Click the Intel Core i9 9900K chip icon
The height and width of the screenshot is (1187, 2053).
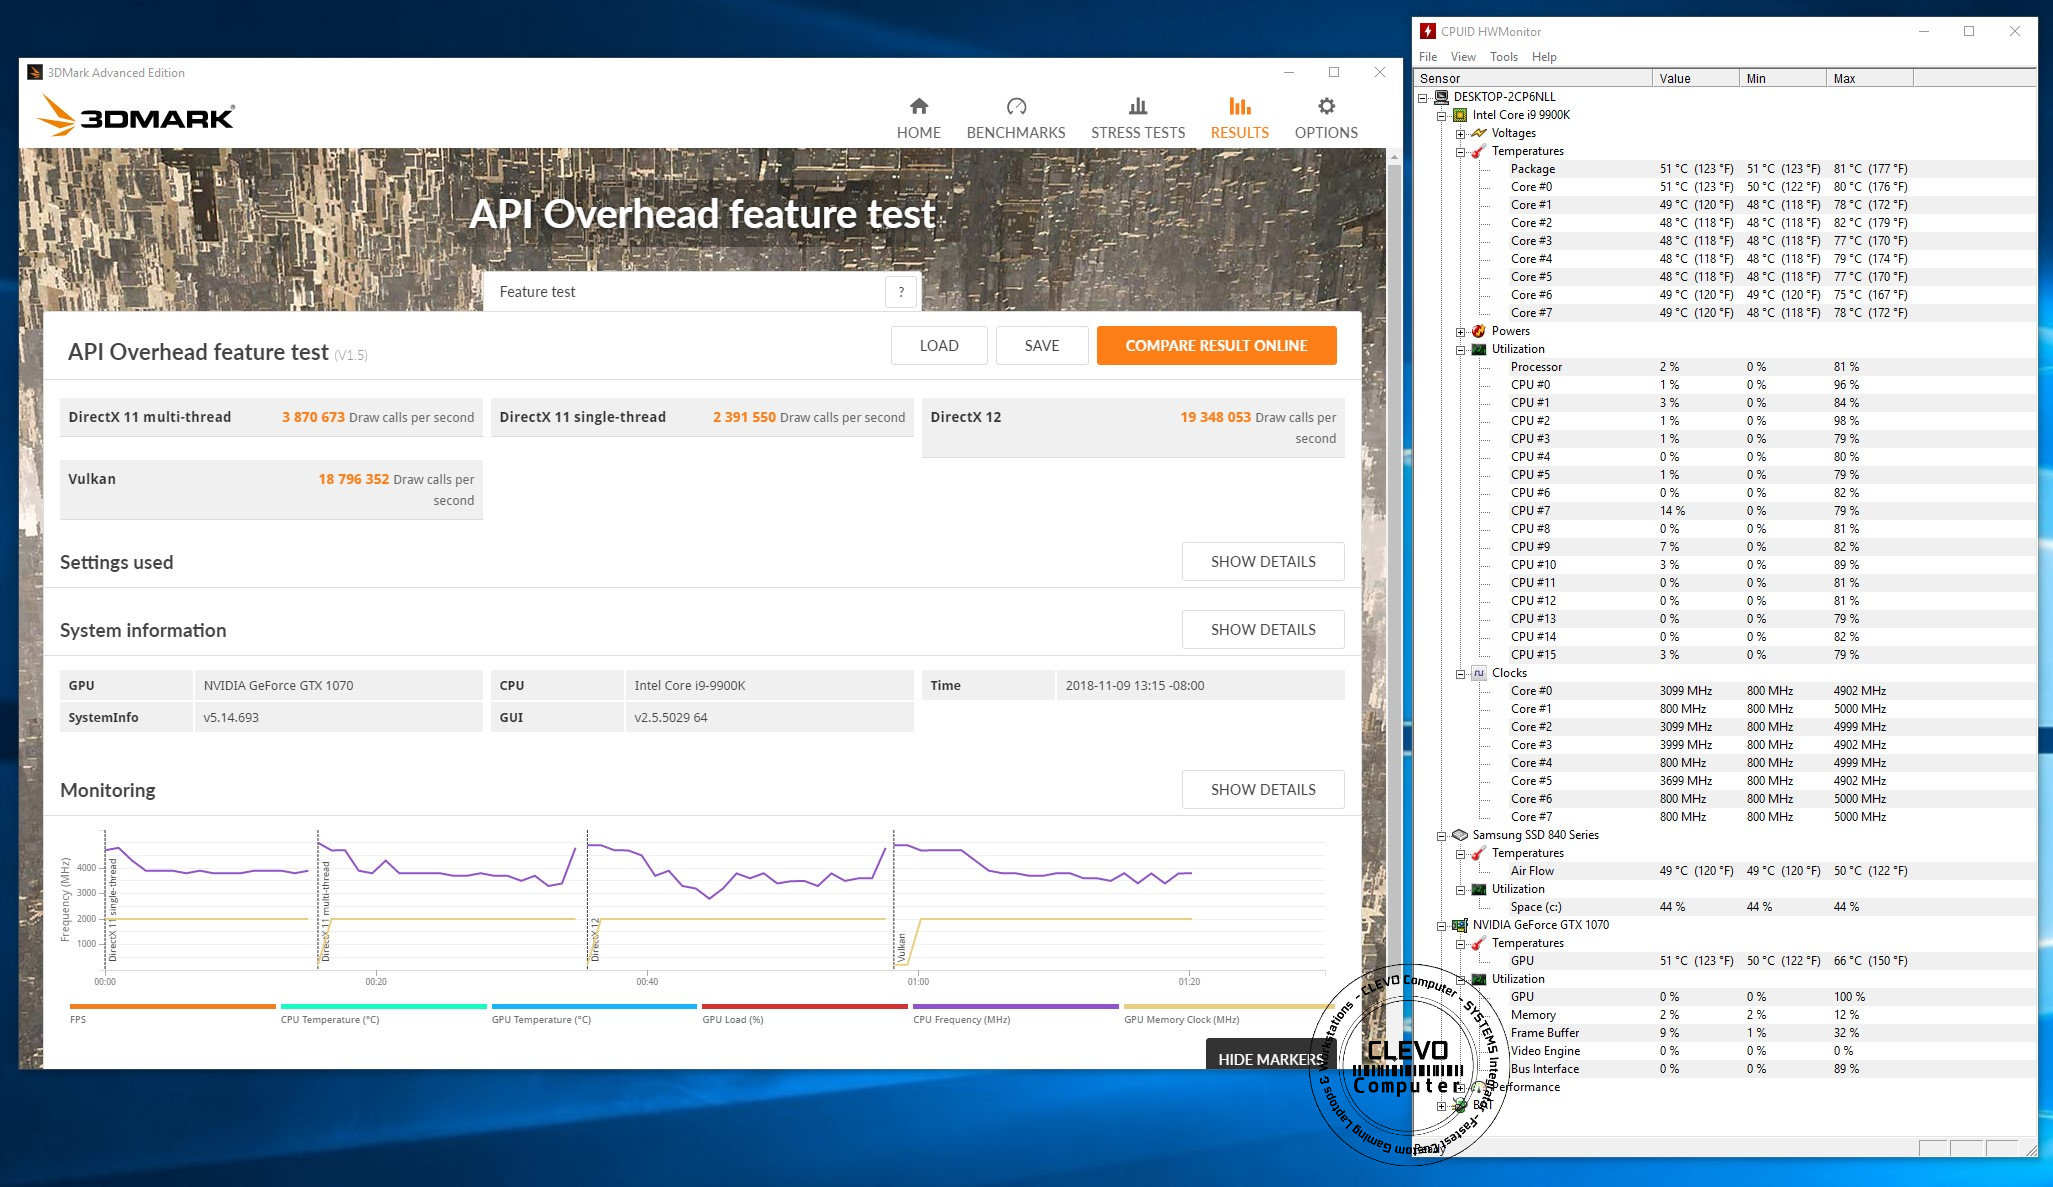[x=1460, y=115]
